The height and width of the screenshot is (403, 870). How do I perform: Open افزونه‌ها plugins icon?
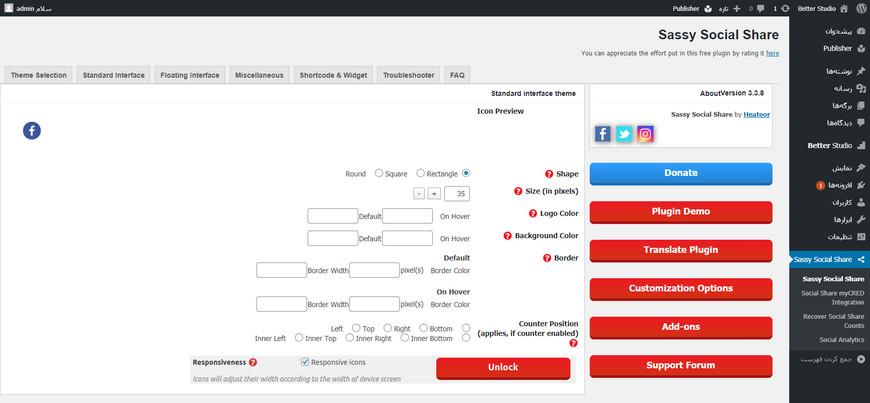point(861,185)
